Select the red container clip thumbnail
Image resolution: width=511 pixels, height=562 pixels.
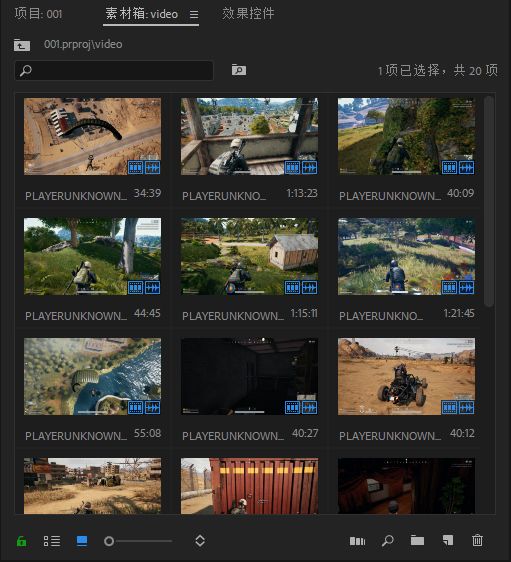click(249, 486)
